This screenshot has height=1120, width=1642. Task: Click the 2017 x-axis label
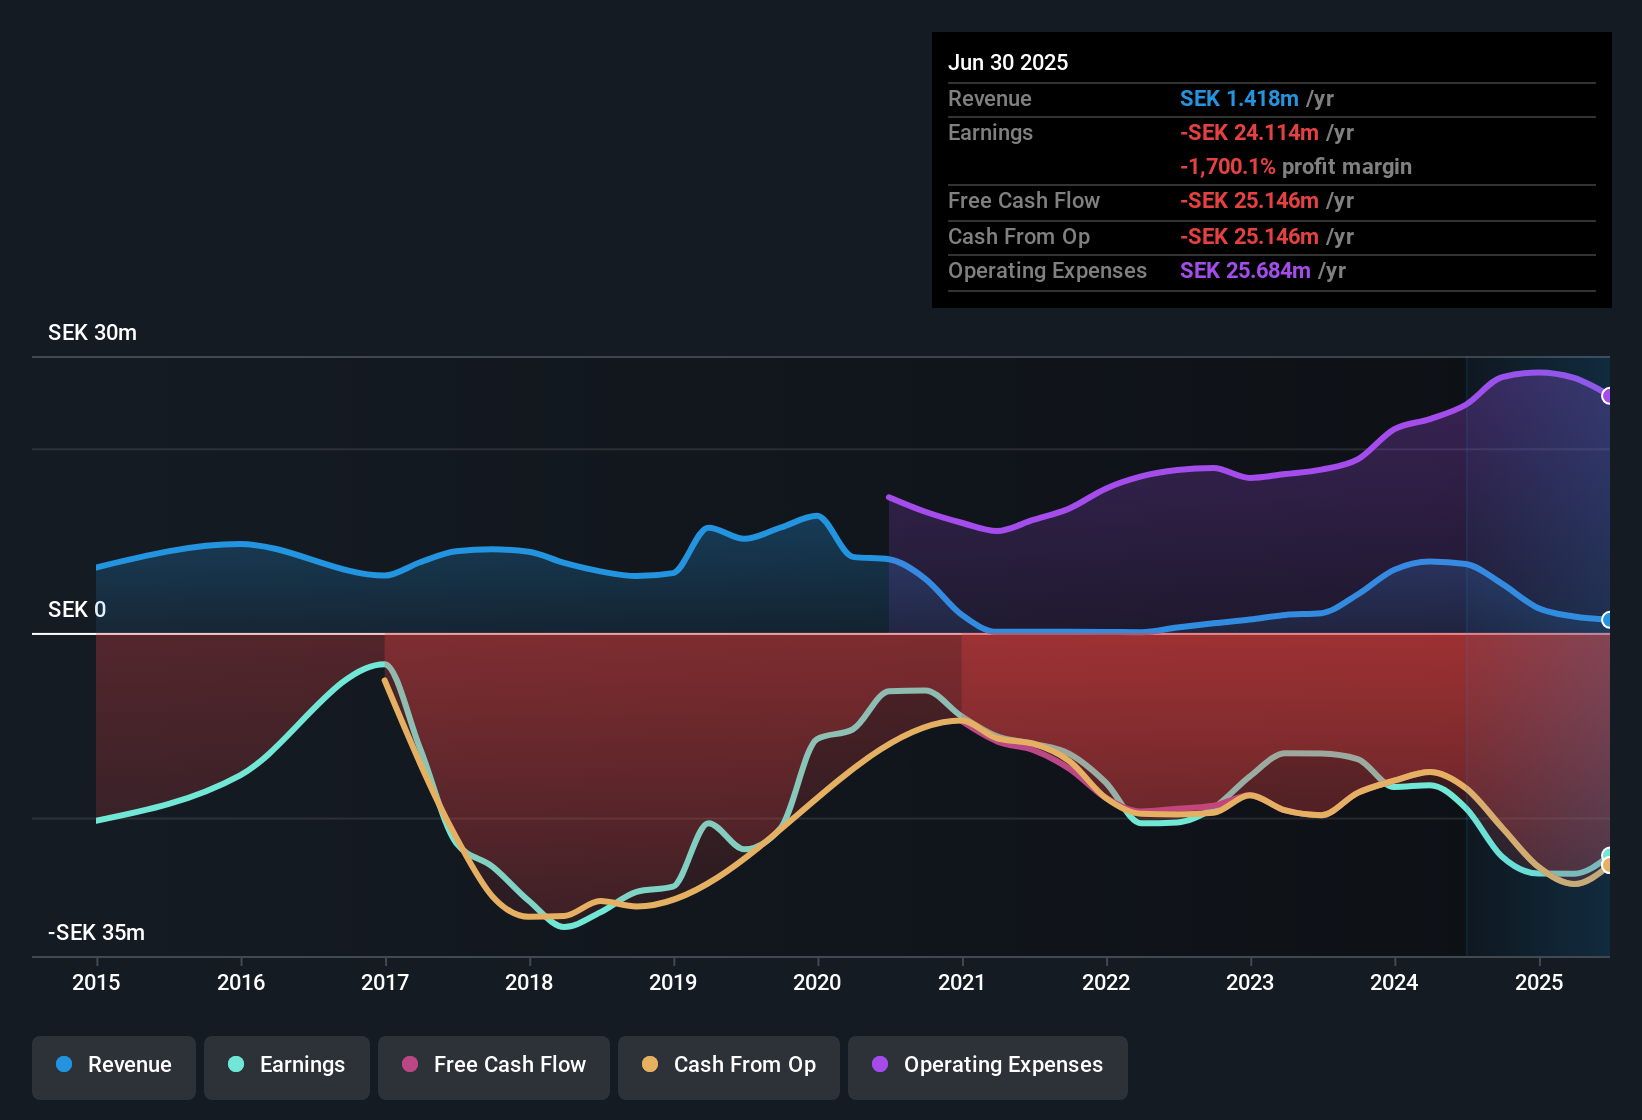(x=385, y=982)
